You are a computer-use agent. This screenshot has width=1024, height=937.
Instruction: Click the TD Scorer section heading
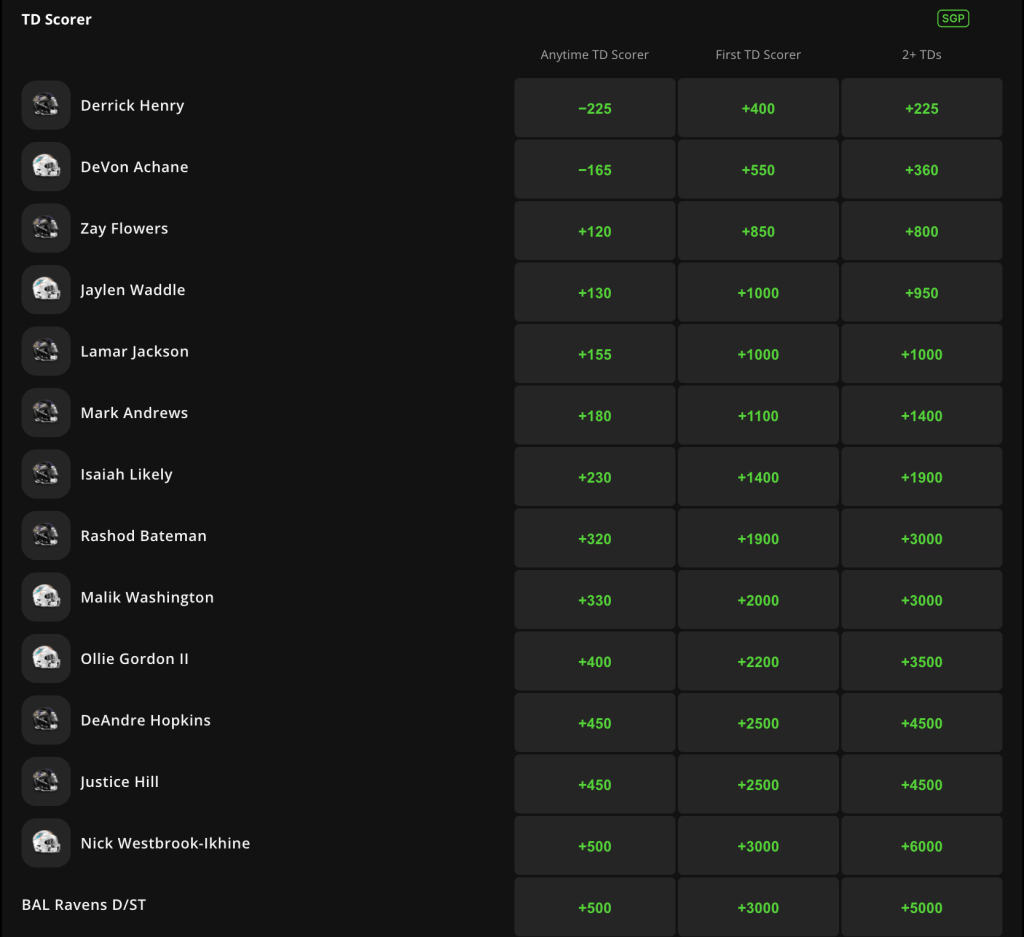57,19
